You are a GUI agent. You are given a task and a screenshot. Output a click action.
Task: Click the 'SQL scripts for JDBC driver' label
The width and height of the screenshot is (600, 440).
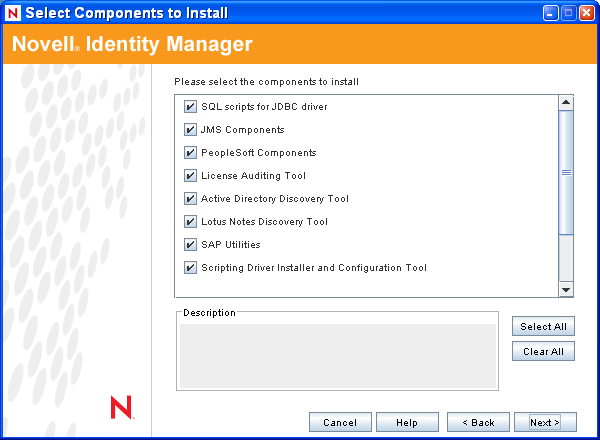tap(264, 107)
